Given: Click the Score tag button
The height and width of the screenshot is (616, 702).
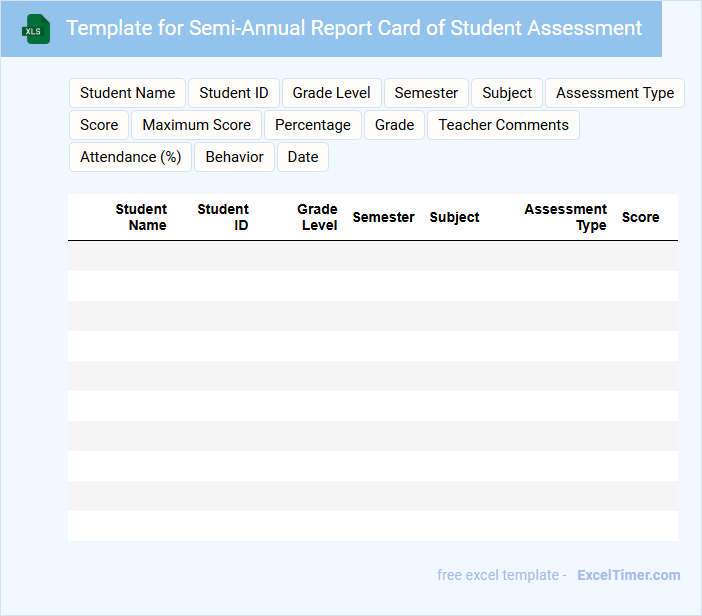Looking at the screenshot, I should pos(99,125).
